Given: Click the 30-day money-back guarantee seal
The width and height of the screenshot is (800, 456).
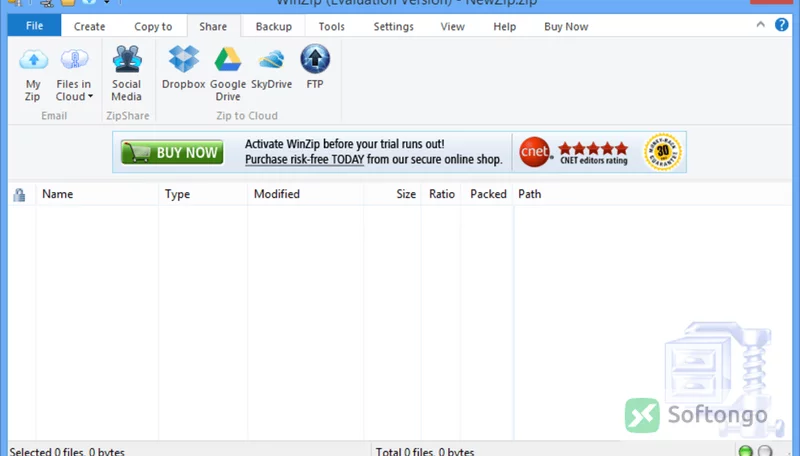Looking at the screenshot, I should click(663, 152).
